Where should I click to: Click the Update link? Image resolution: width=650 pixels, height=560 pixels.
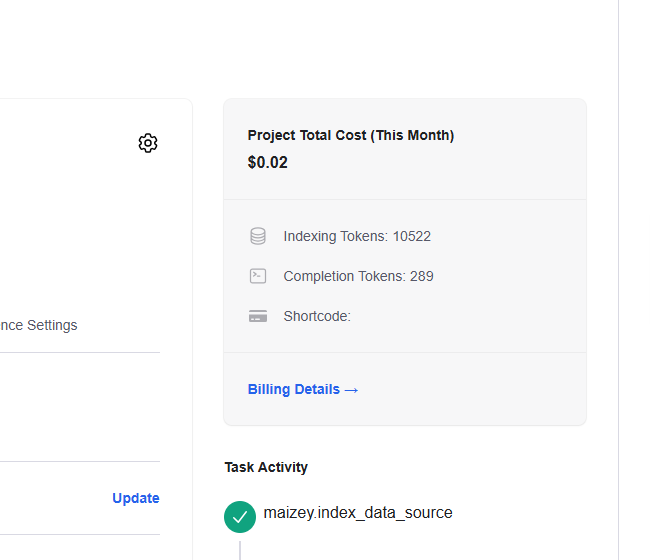click(136, 498)
